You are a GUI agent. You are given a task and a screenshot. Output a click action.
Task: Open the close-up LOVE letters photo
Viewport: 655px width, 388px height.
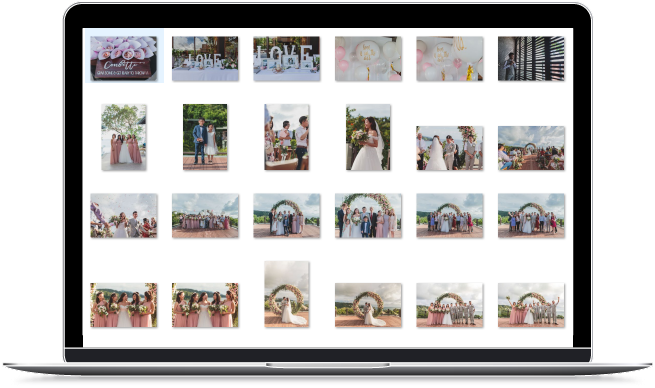[x=287, y=58]
